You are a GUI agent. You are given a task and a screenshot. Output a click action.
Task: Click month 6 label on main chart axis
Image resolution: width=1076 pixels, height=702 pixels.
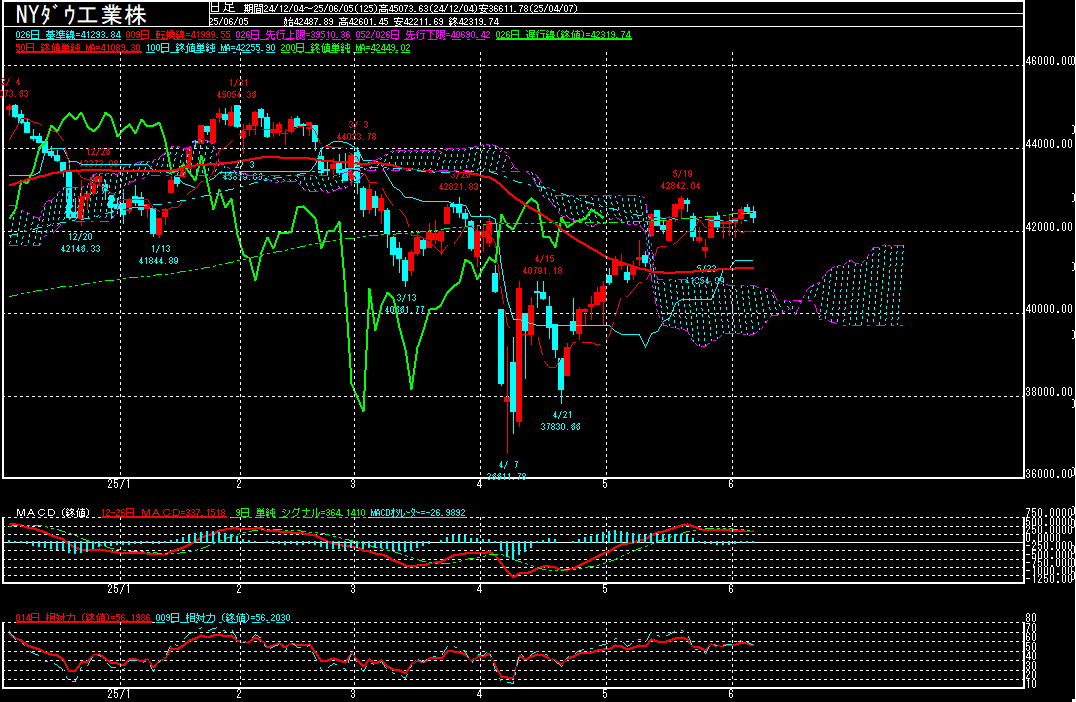731,484
